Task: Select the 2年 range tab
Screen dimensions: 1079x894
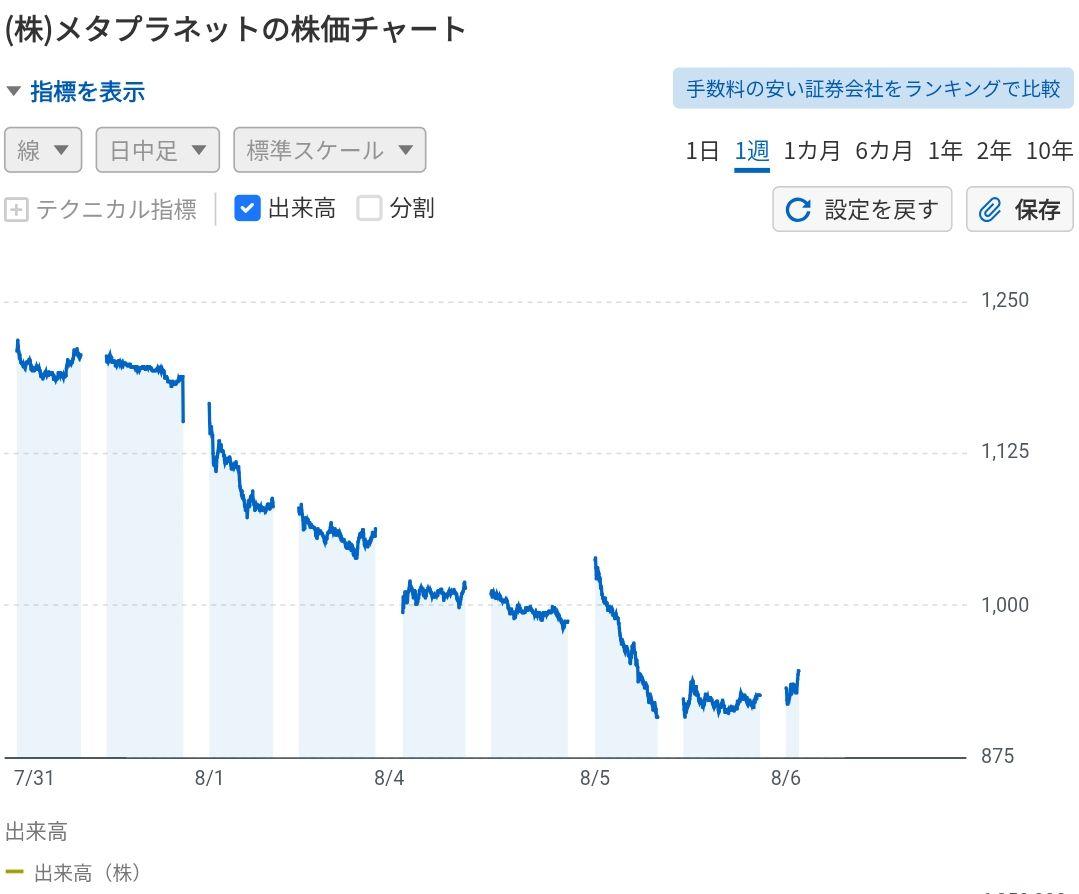Action: coord(994,151)
